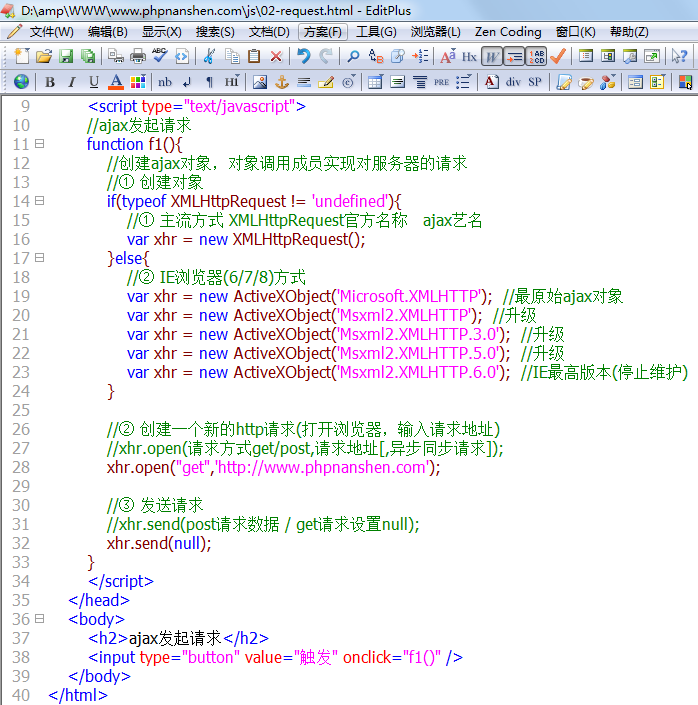The height and width of the screenshot is (705, 698).
Task: Open the Zen Coding menu
Action: click(x=508, y=32)
